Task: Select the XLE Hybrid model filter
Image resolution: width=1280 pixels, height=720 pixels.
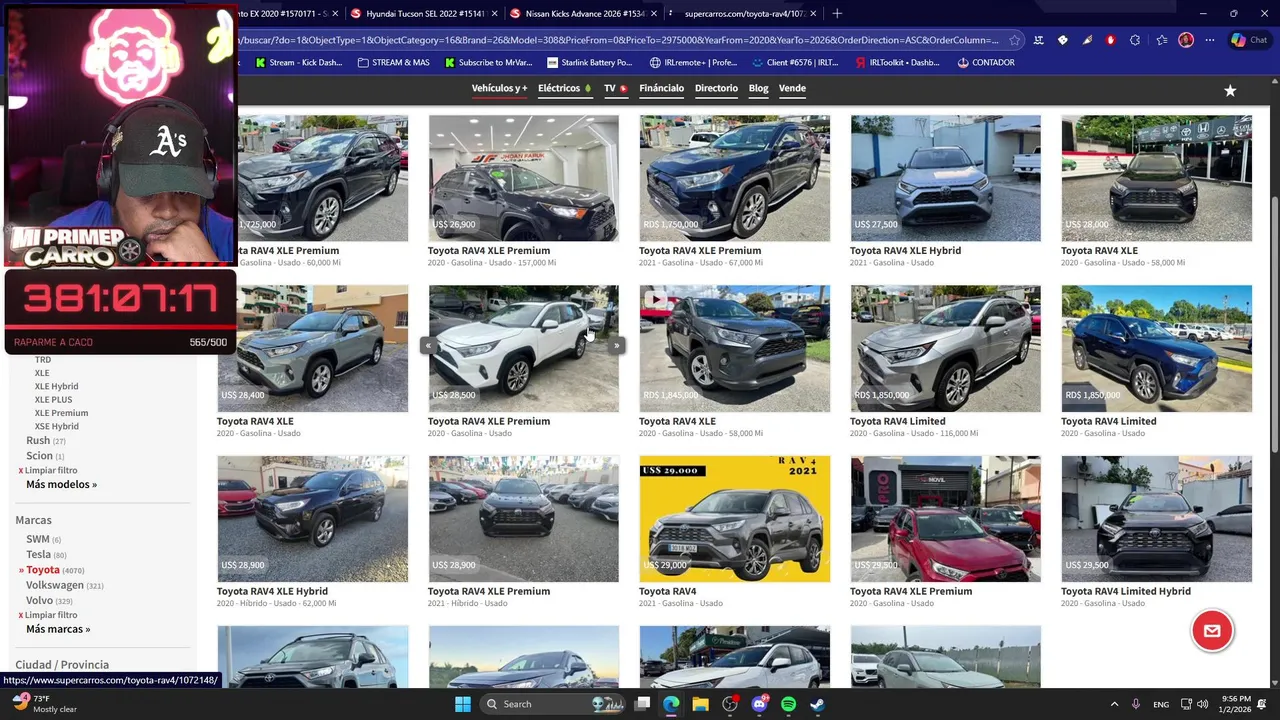Action: click(x=56, y=386)
